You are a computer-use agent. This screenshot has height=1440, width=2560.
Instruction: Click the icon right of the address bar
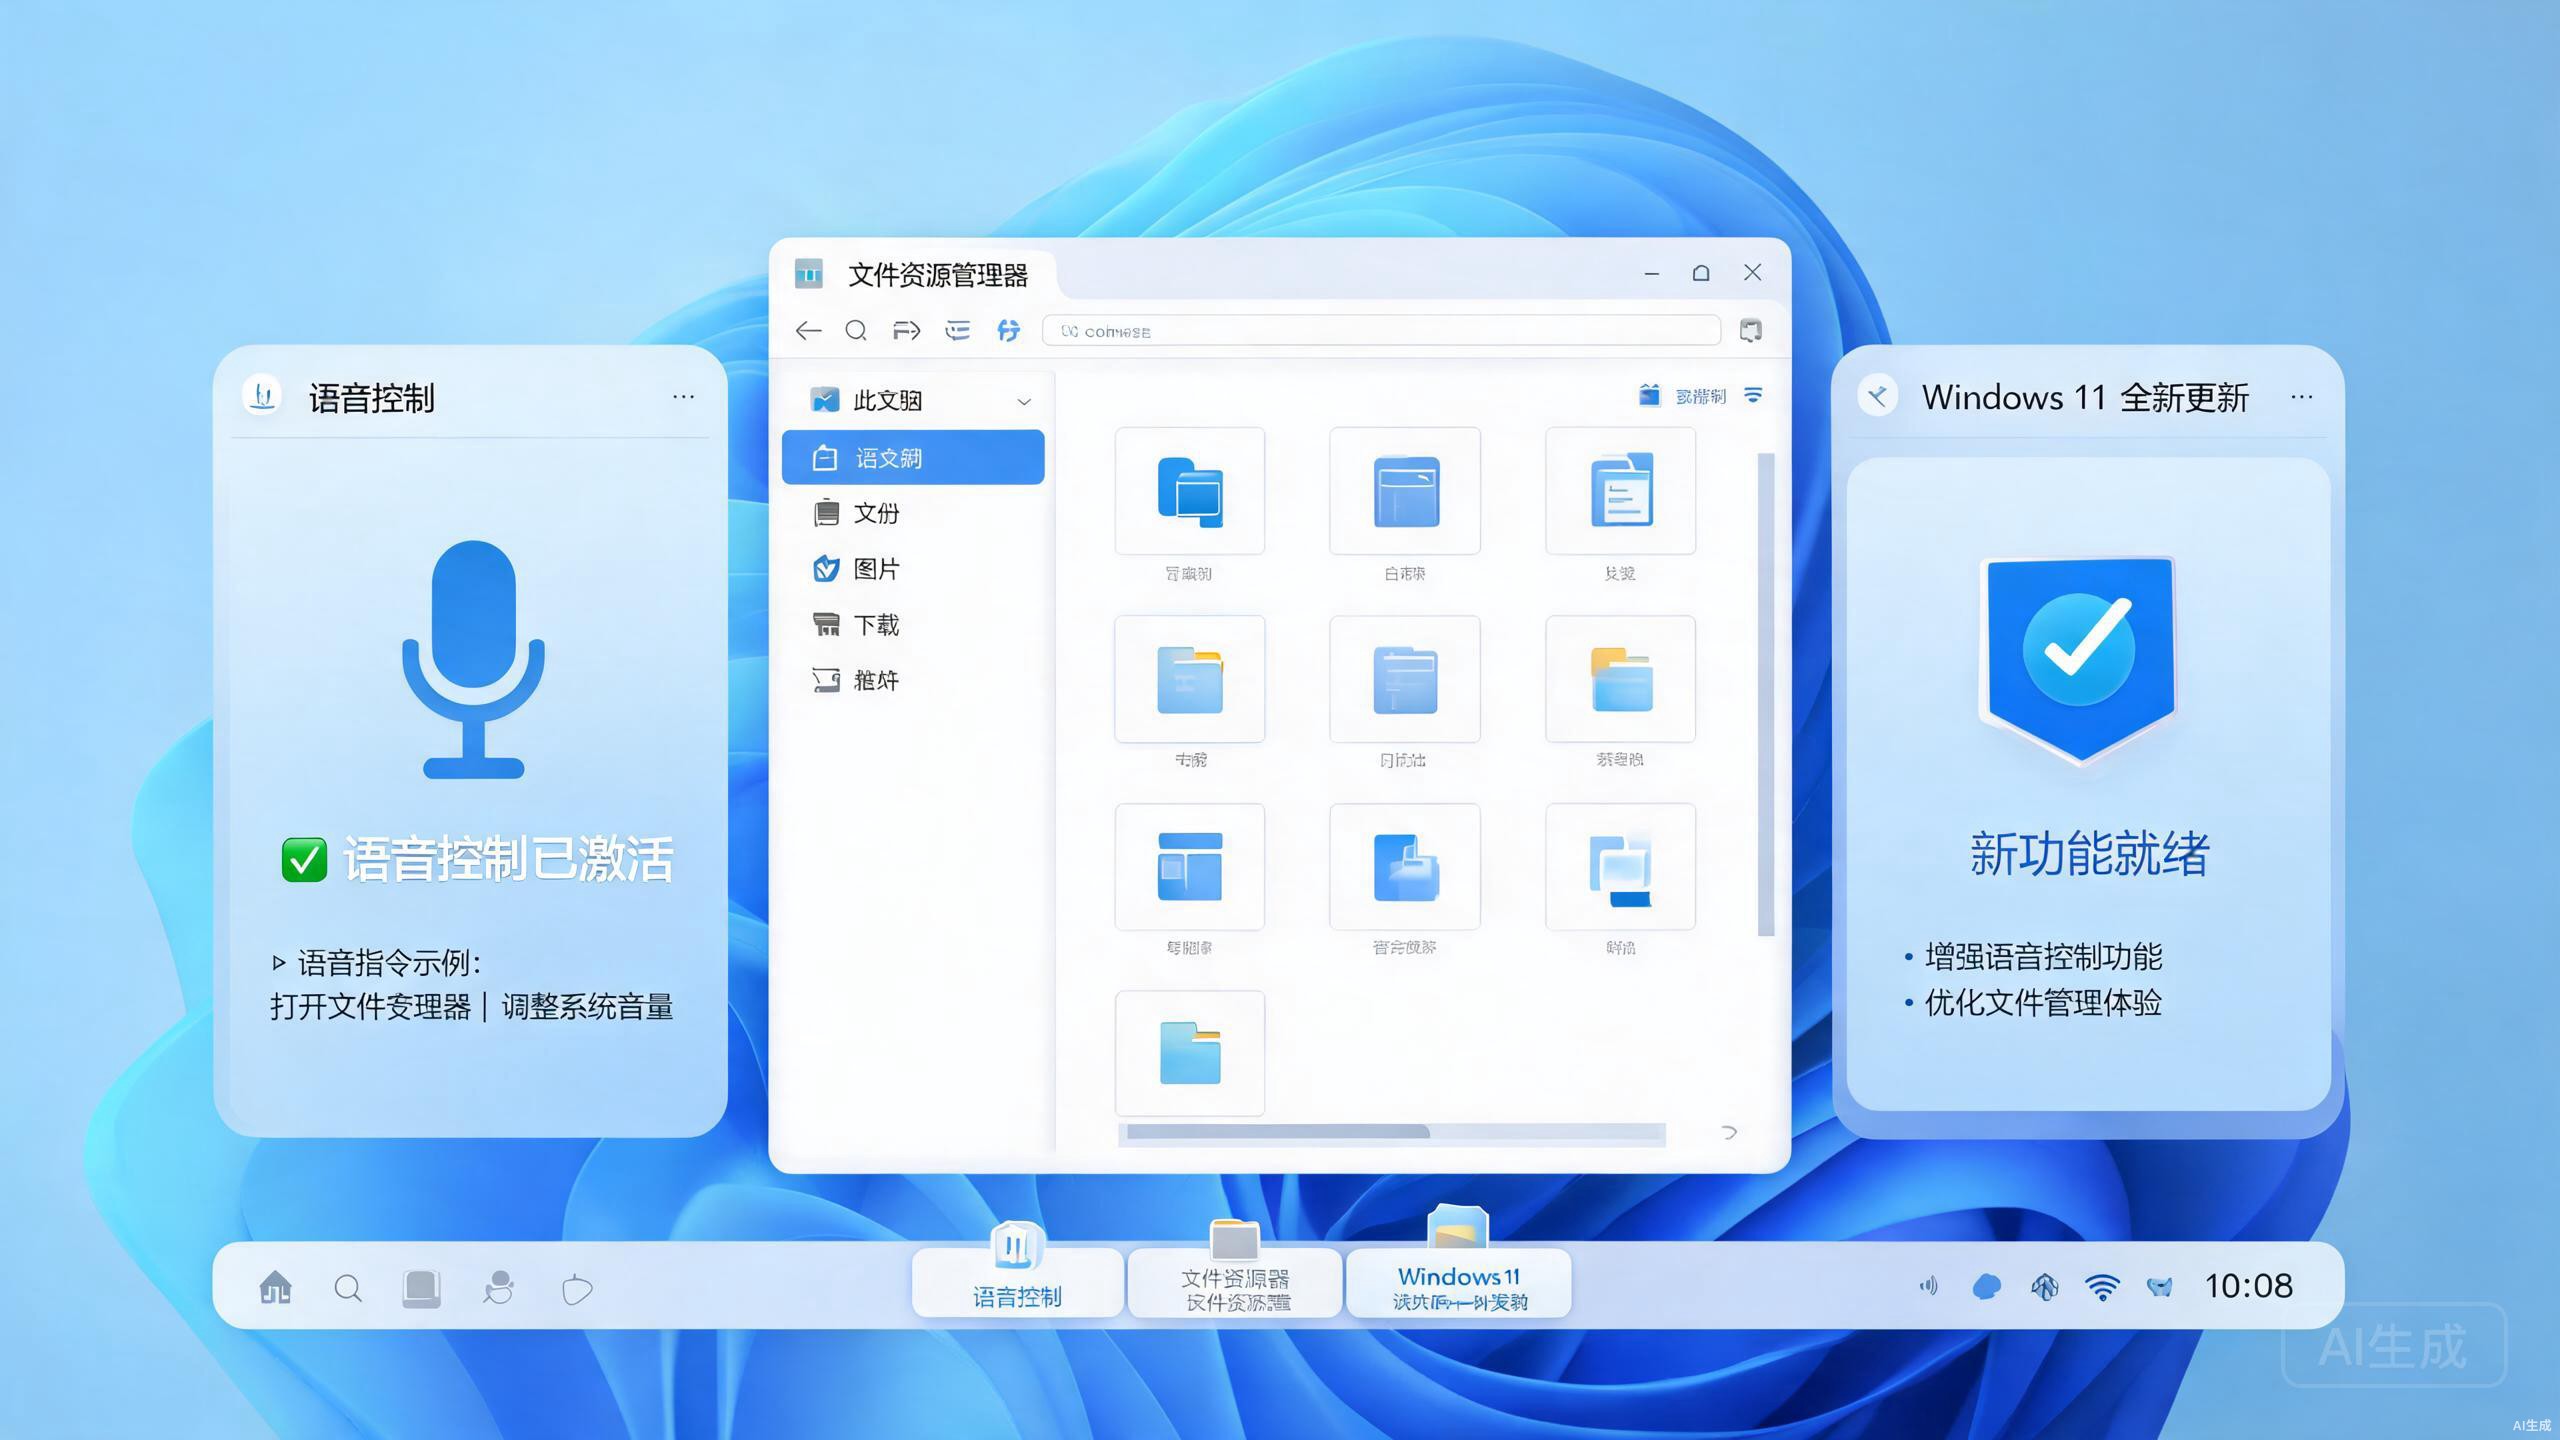pos(1750,331)
